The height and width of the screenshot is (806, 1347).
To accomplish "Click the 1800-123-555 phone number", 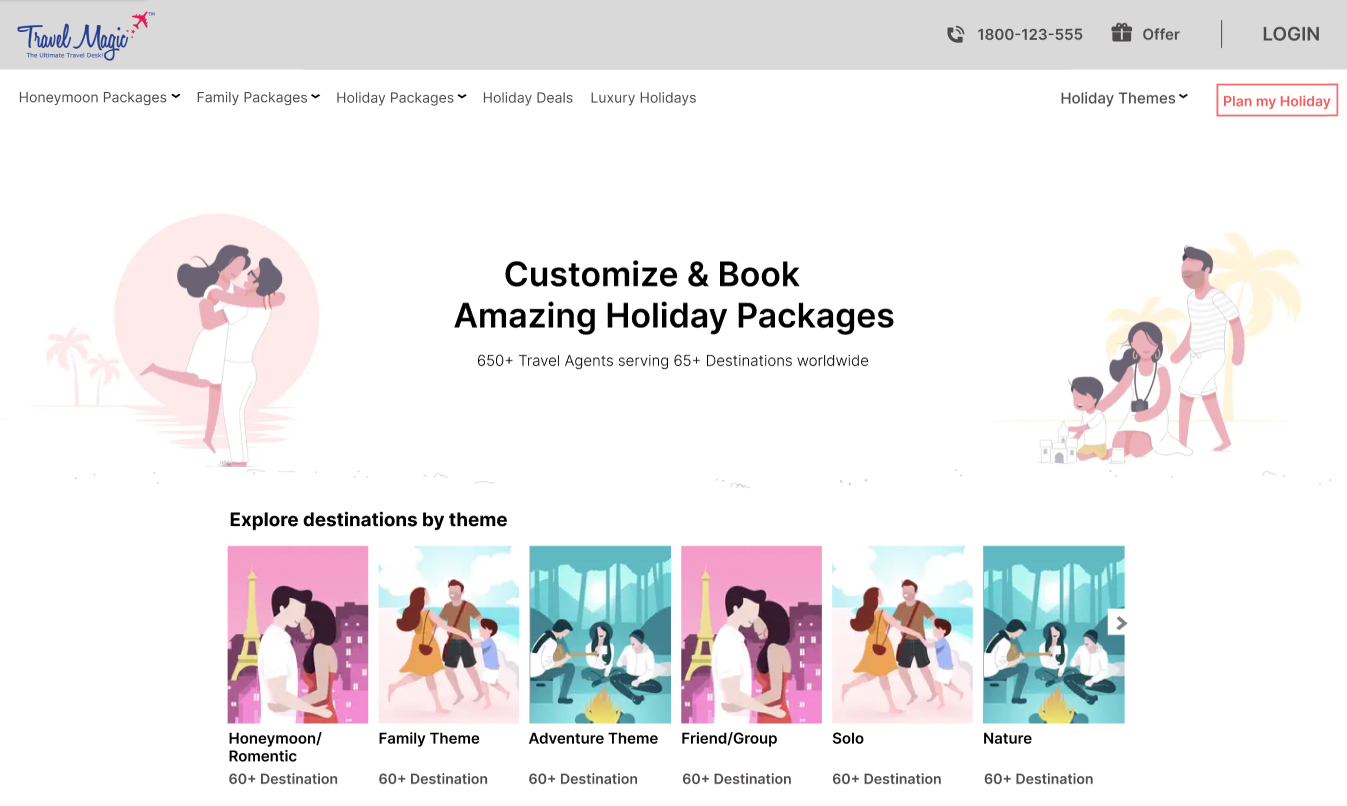I will click(x=1029, y=33).
